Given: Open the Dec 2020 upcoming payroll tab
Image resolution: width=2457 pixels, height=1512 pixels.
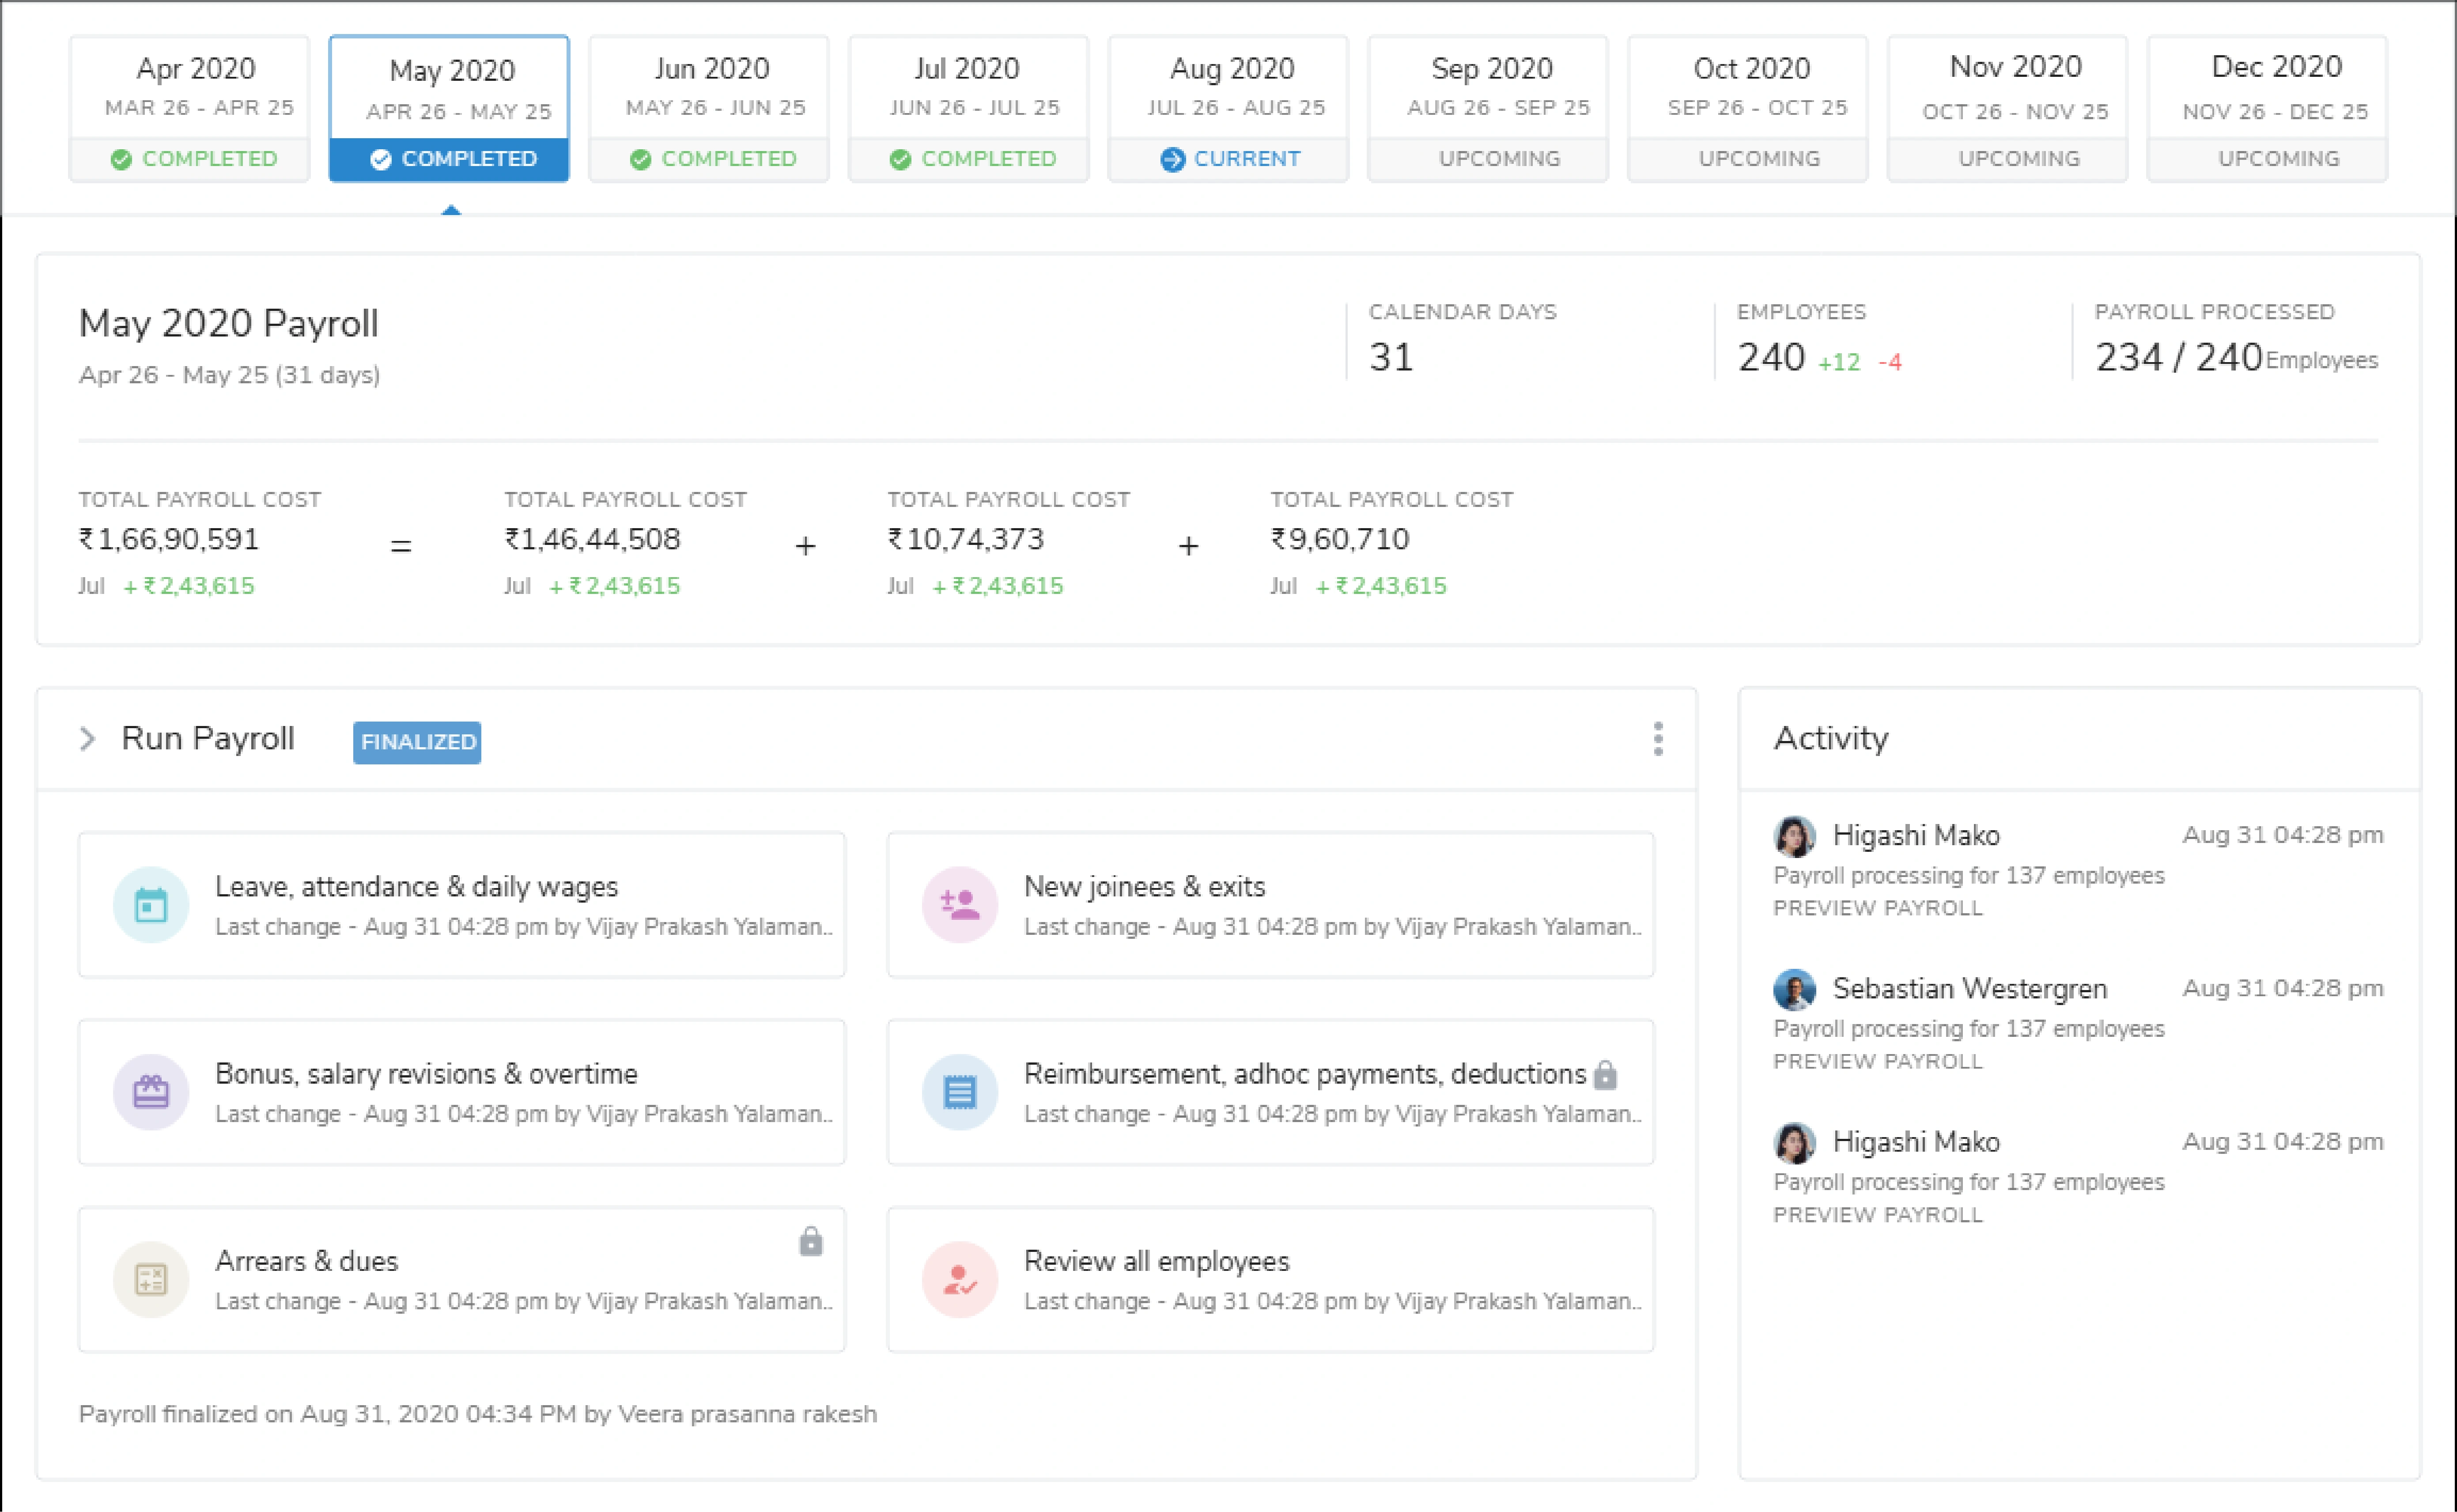Looking at the screenshot, I should [x=2267, y=108].
